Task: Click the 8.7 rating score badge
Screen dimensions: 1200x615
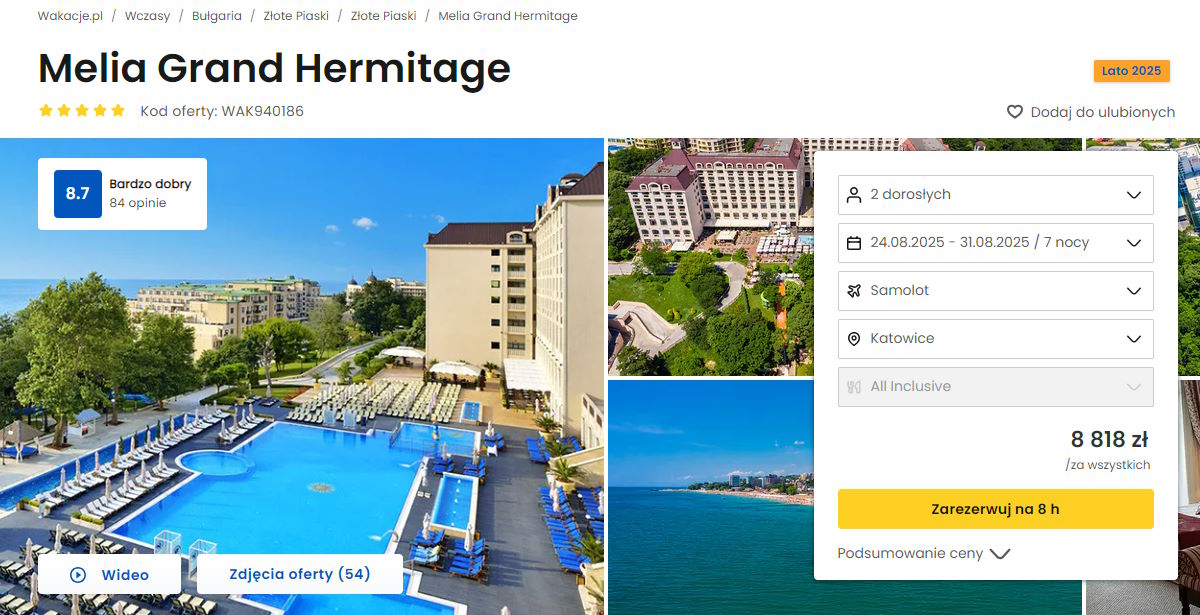Action: pos(78,194)
